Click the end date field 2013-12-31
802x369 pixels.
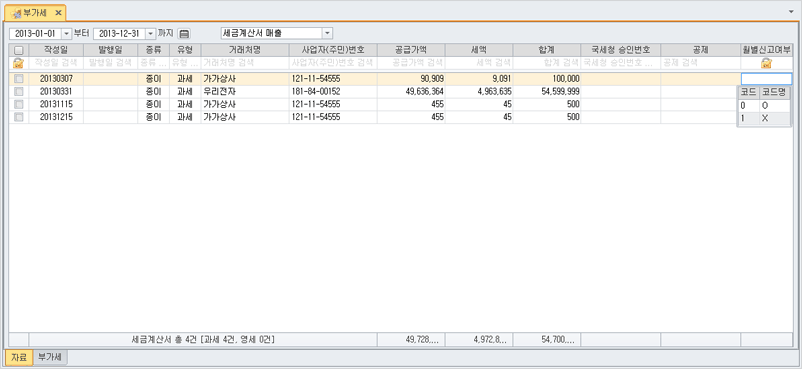(119, 34)
